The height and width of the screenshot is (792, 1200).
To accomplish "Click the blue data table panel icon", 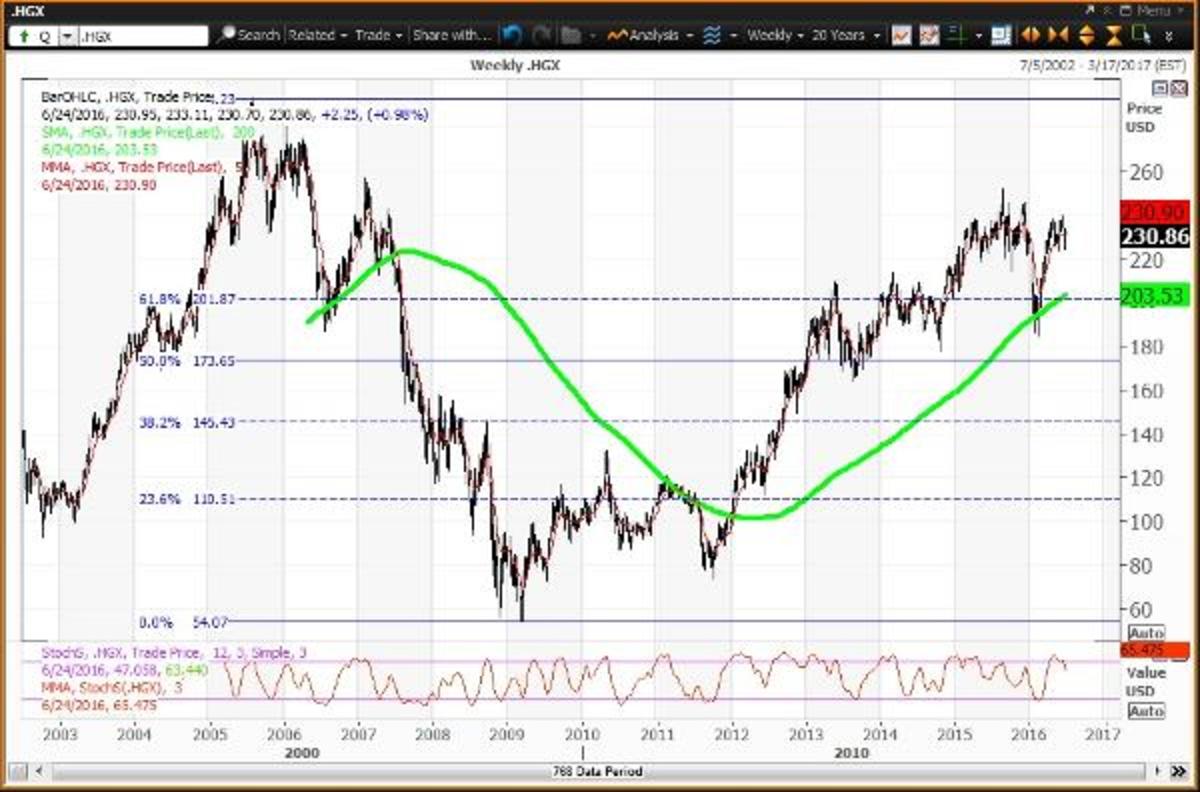I will 1001,35.
